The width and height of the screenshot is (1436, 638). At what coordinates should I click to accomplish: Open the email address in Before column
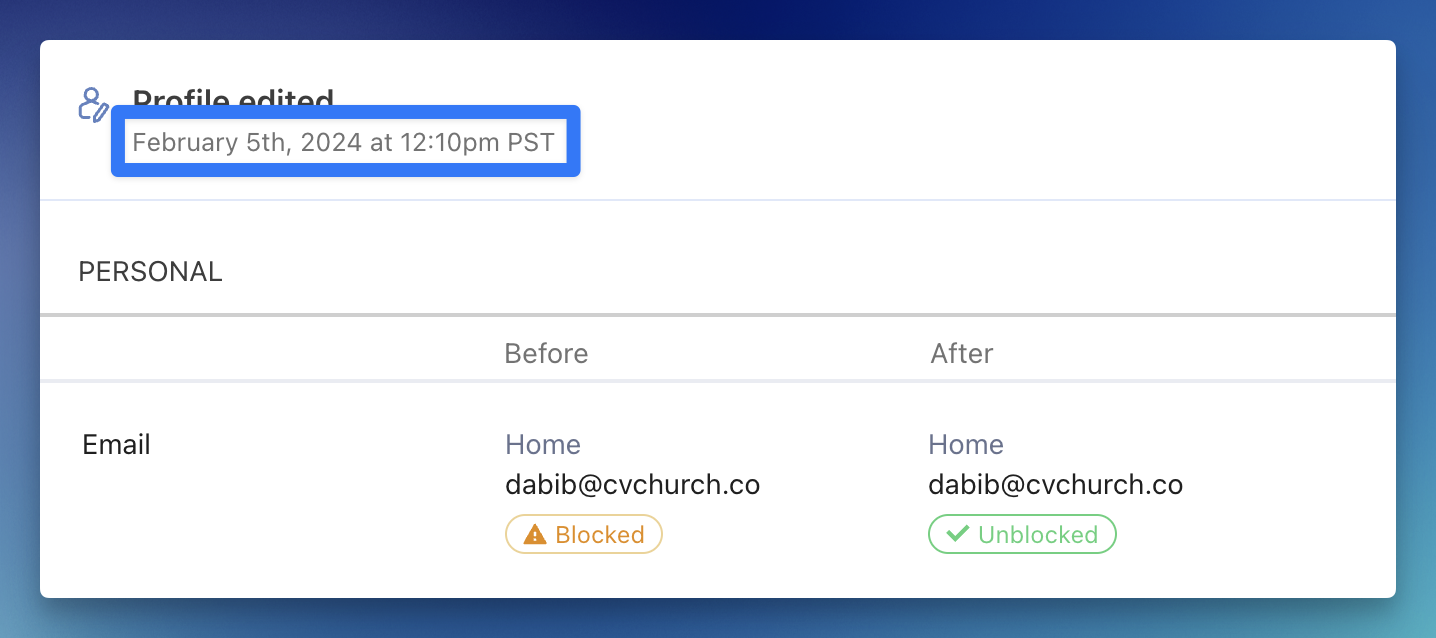(632, 486)
